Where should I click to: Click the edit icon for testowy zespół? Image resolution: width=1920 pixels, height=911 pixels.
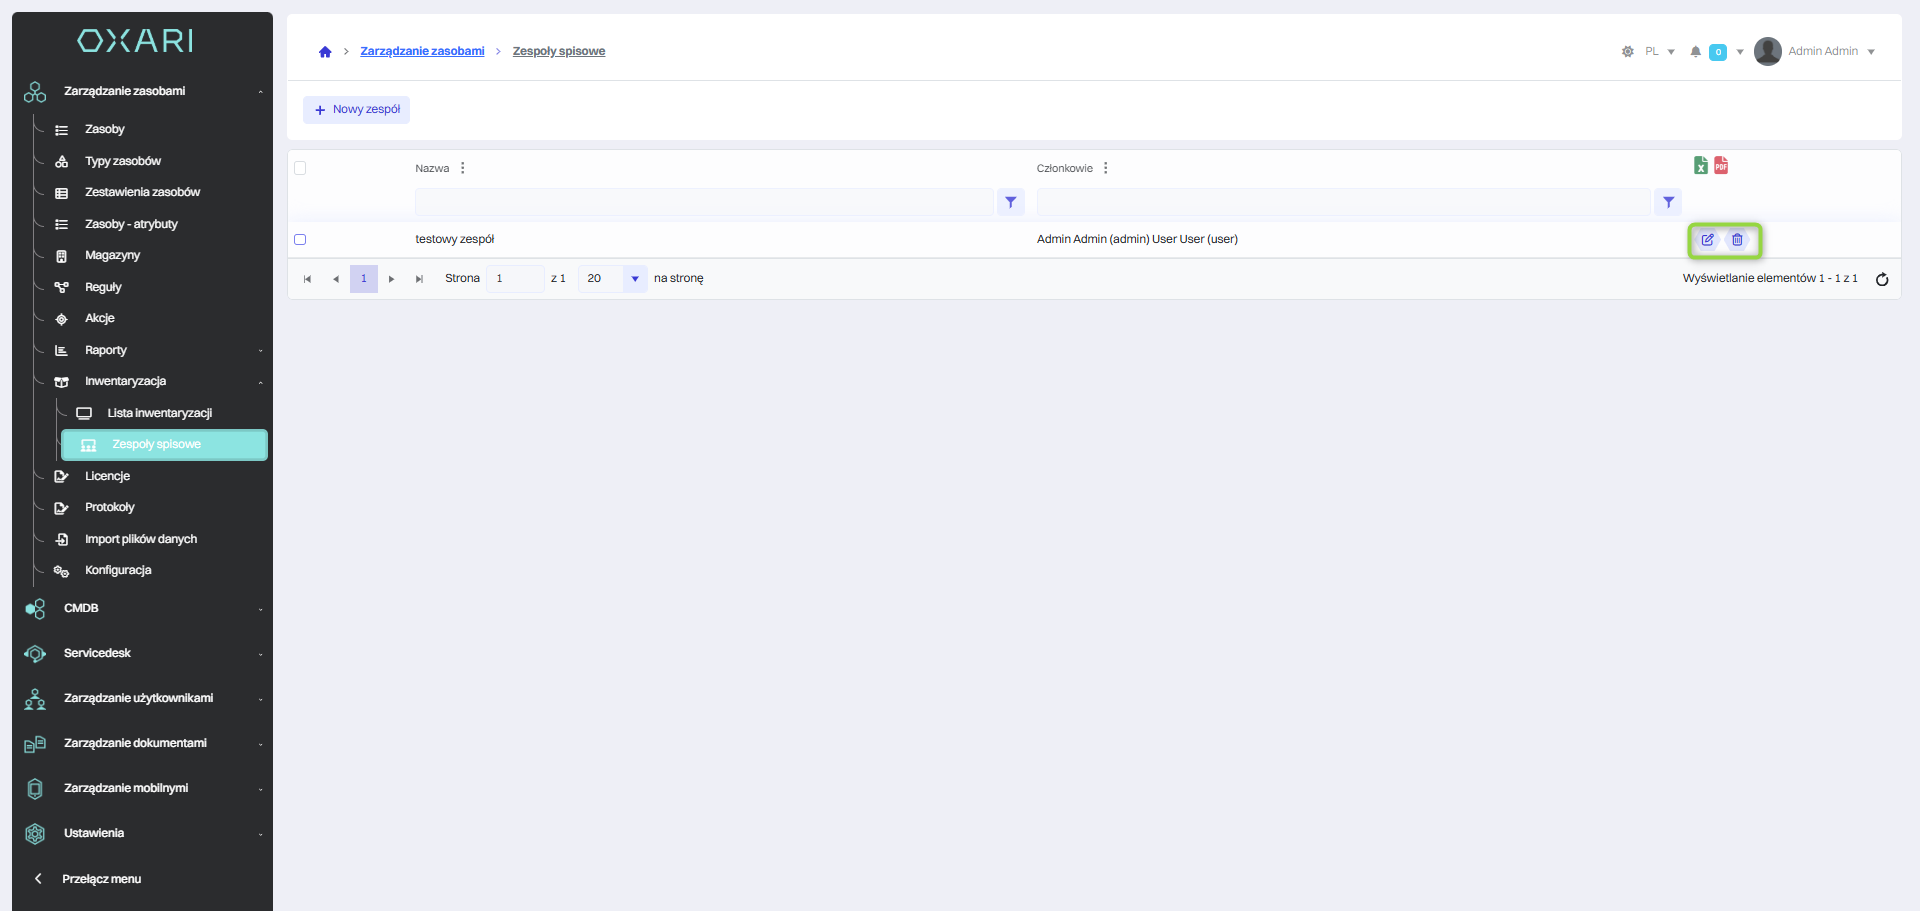click(1707, 240)
